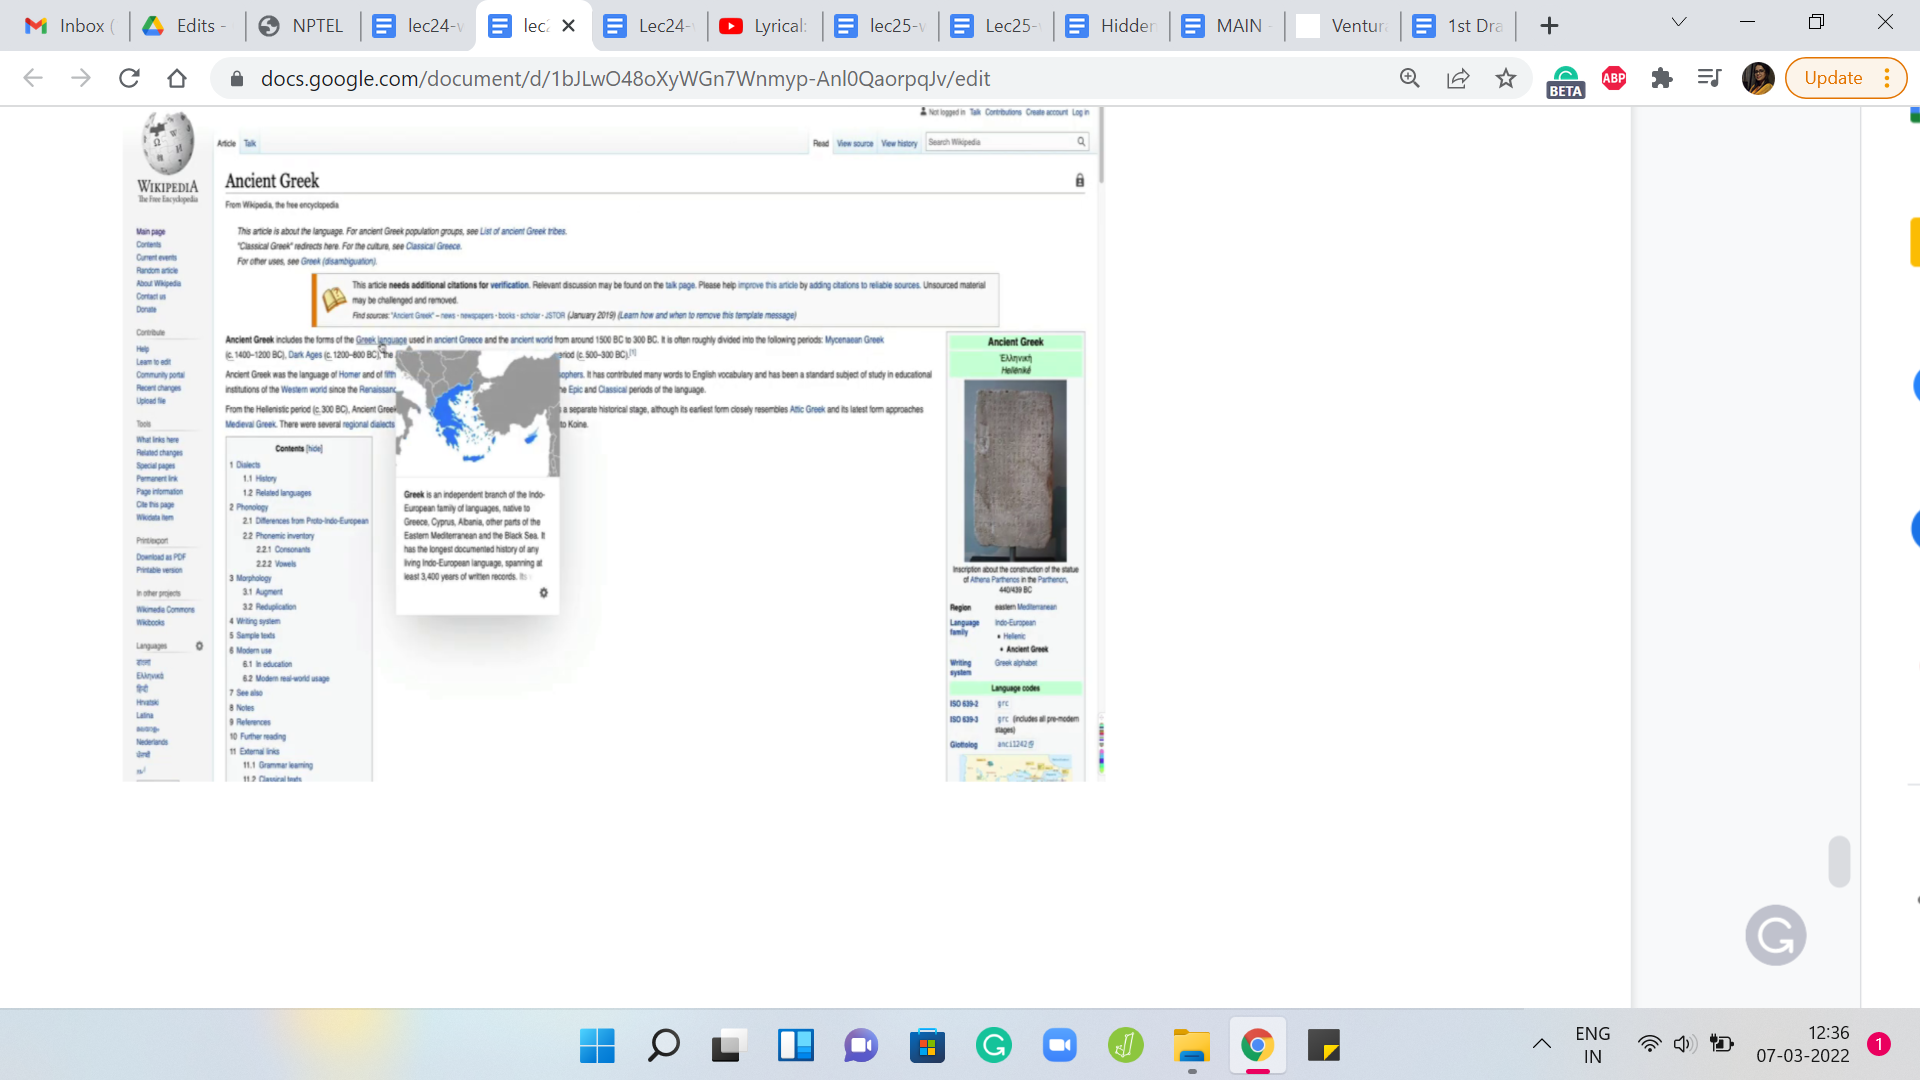Screen dimensions: 1920x1080
Task: Click the inscription stone photo
Action: pyautogui.click(x=1015, y=470)
